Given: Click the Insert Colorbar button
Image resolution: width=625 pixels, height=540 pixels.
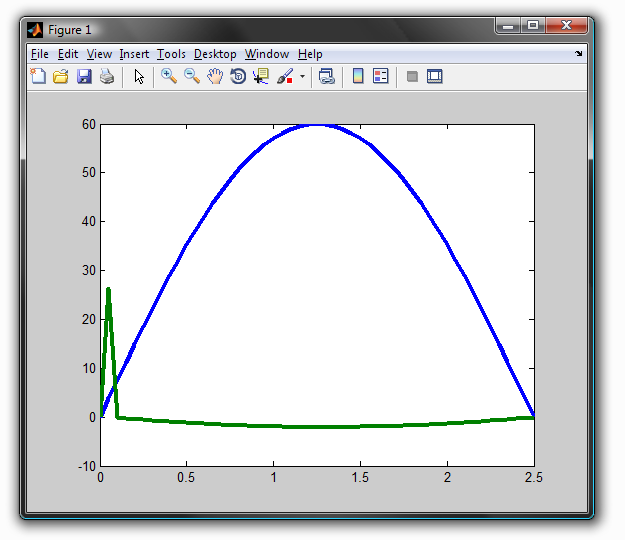Looking at the screenshot, I should [x=358, y=76].
